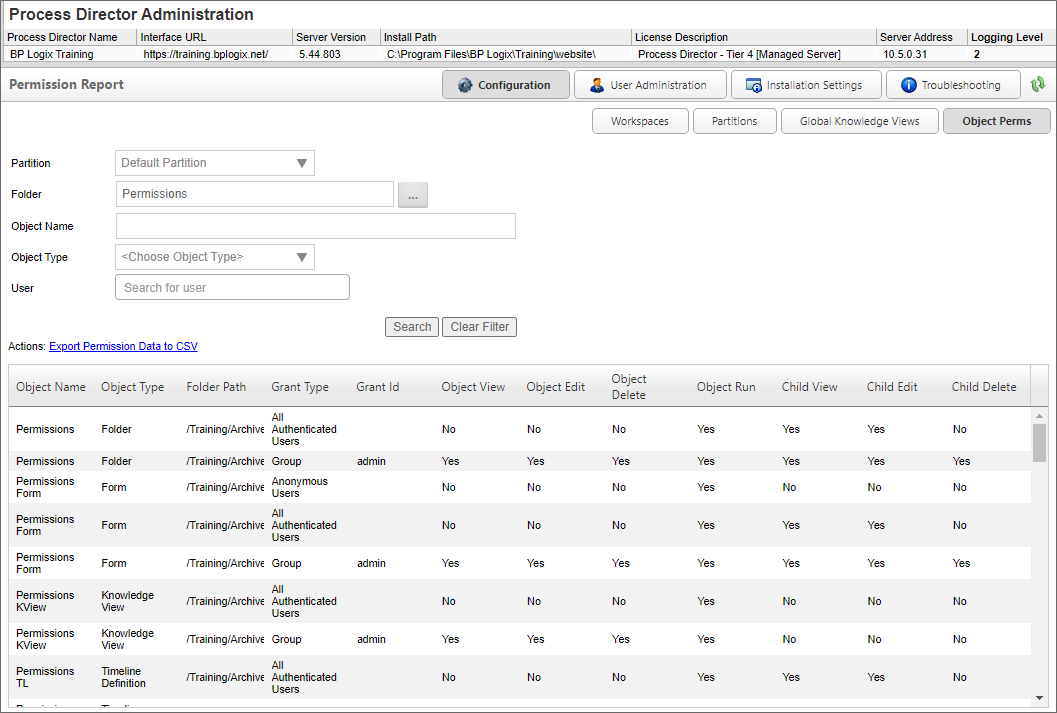Click the table scrollbar down arrow
The height and width of the screenshot is (713, 1057).
coord(1039,697)
